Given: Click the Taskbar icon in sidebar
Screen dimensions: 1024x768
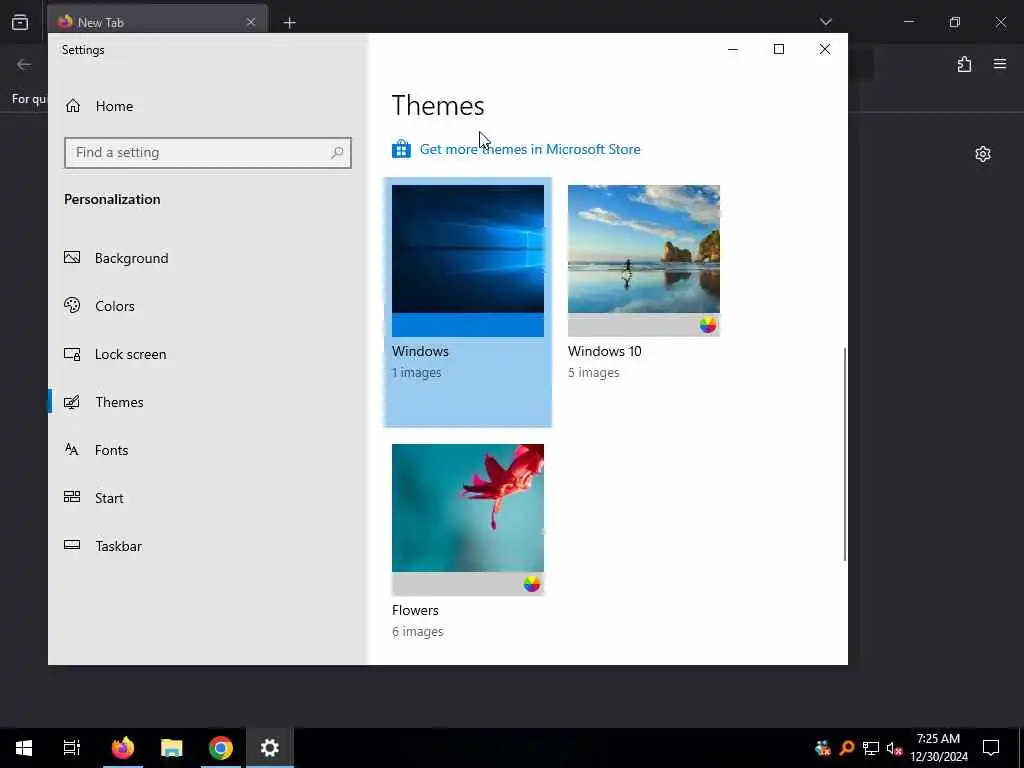Looking at the screenshot, I should pos(72,545).
